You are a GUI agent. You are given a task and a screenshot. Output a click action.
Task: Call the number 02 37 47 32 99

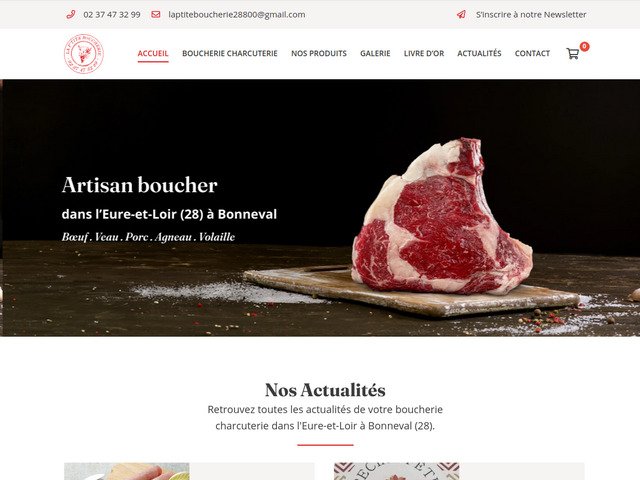pos(112,15)
